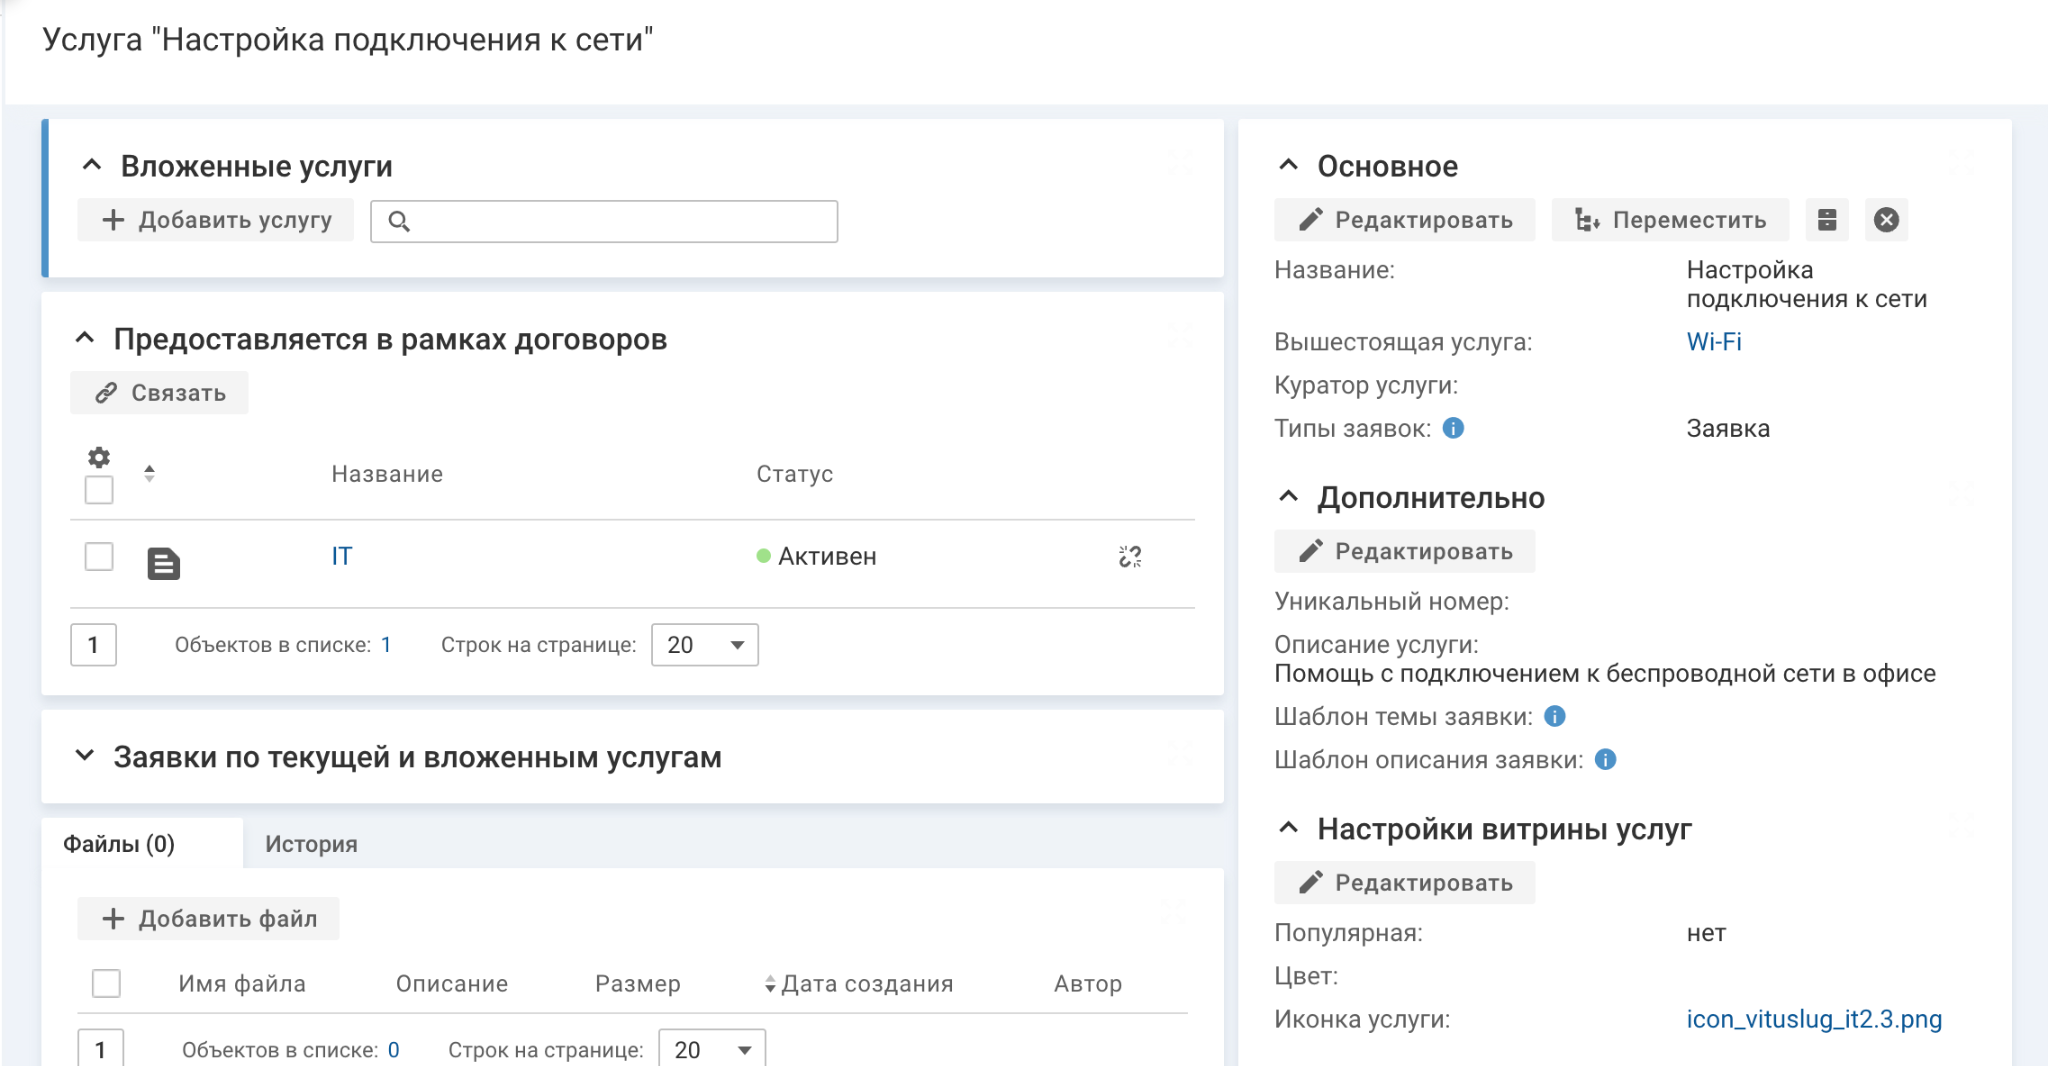
Task: Switch to the История tab
Action: [x=311, y=844]
